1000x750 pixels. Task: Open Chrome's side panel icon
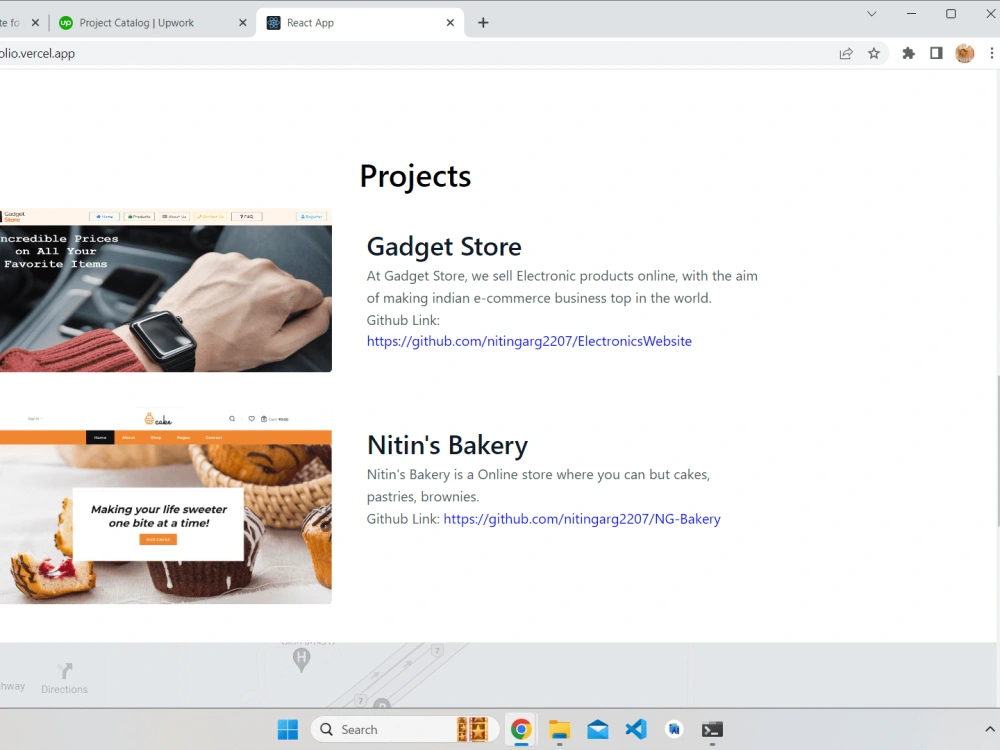tap(936, 53)
